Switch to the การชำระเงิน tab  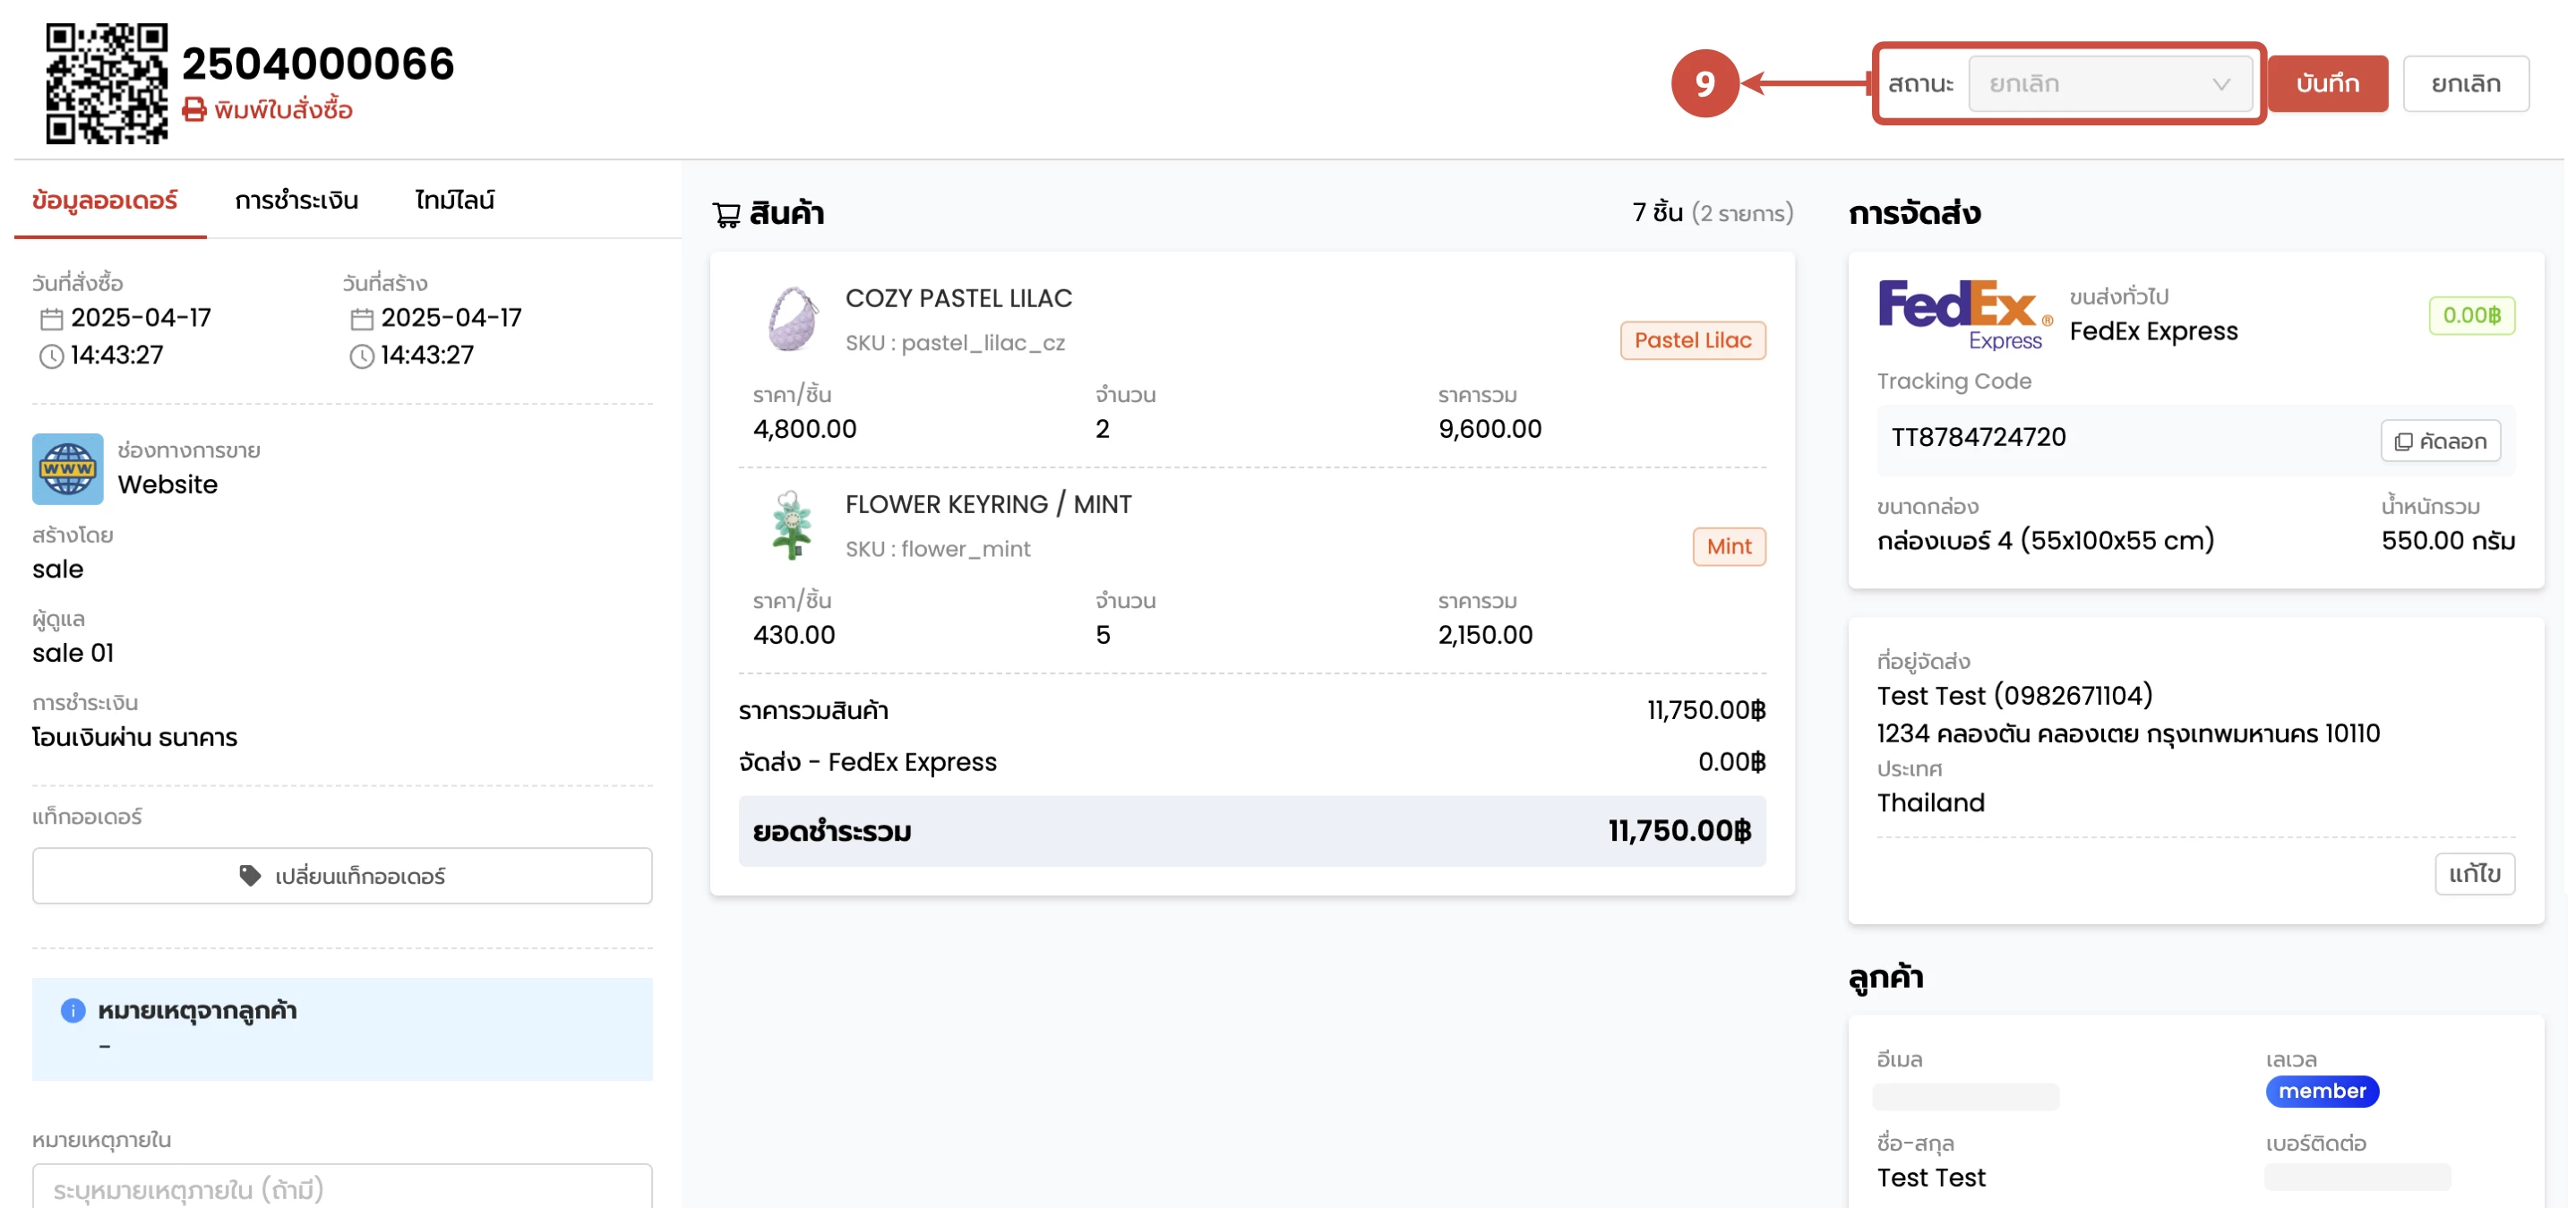[x=296, y=200]
